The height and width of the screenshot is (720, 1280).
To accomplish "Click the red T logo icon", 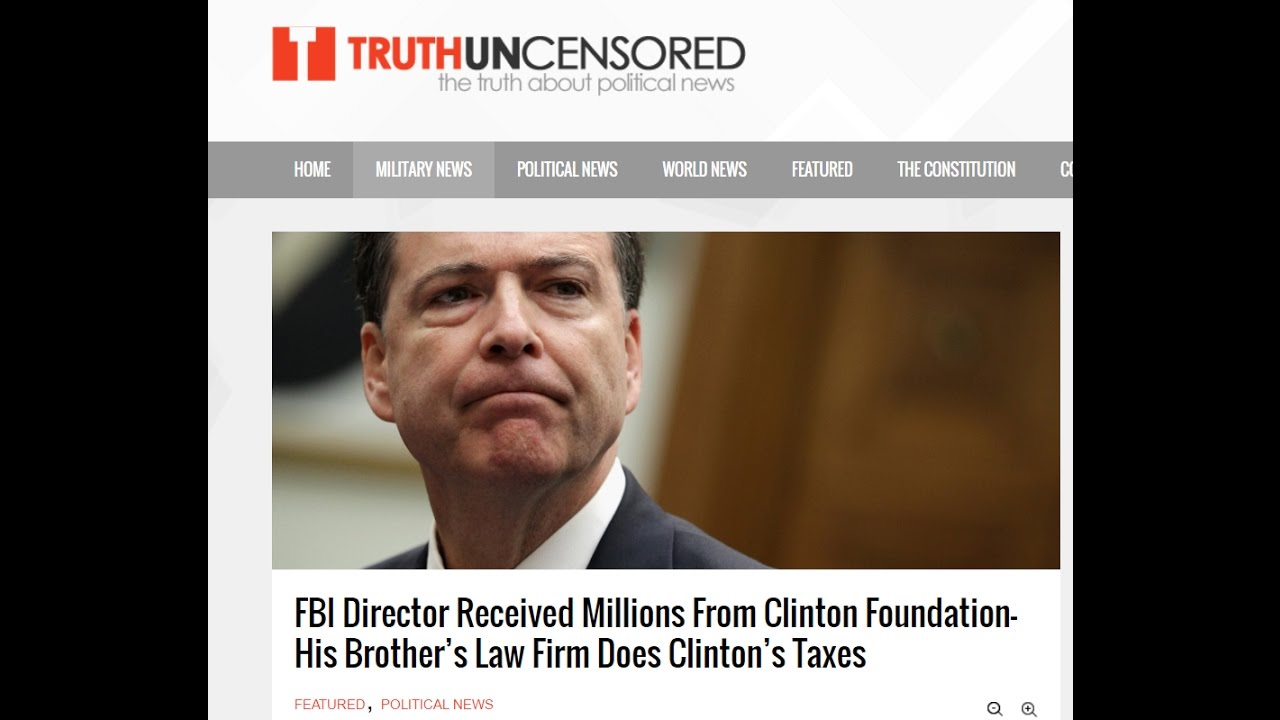I will [x=304, y=53].
